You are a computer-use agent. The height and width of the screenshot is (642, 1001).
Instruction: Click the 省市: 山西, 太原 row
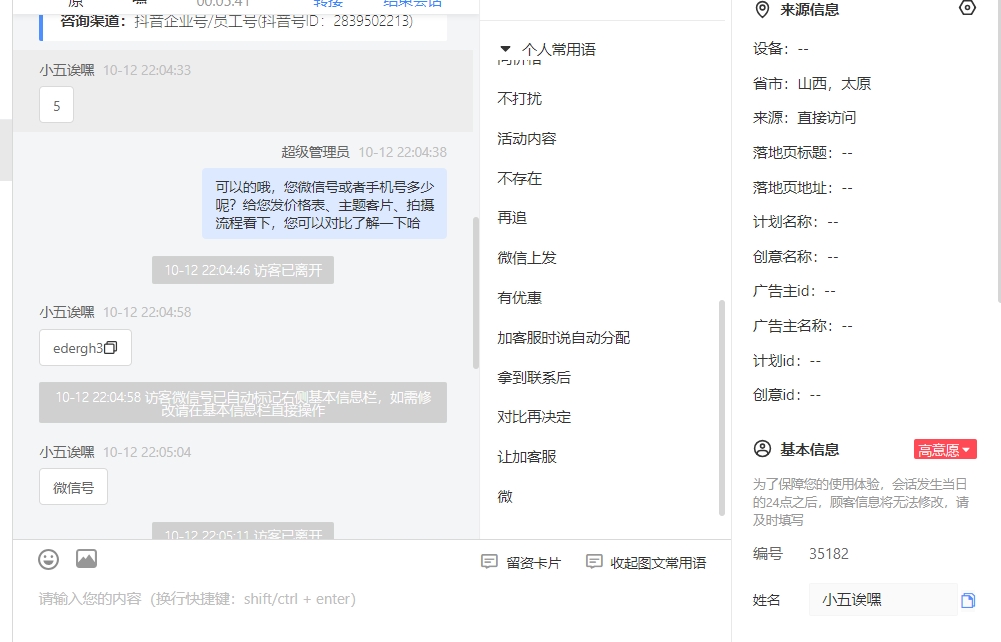(x=812, y=84)
